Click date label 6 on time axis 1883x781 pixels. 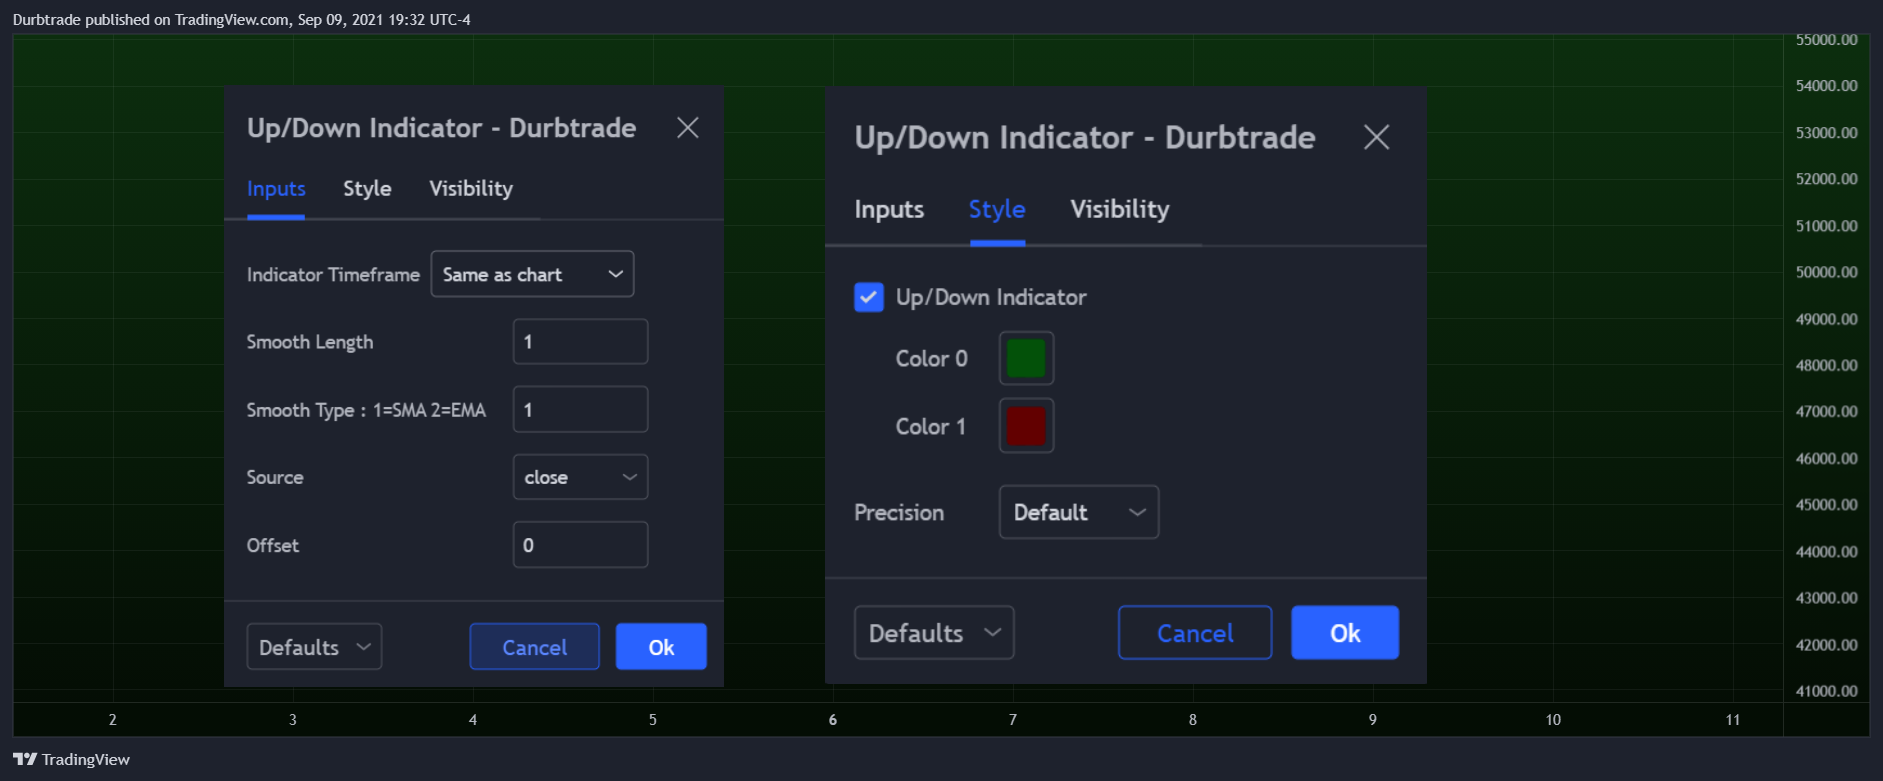[833, 720]
